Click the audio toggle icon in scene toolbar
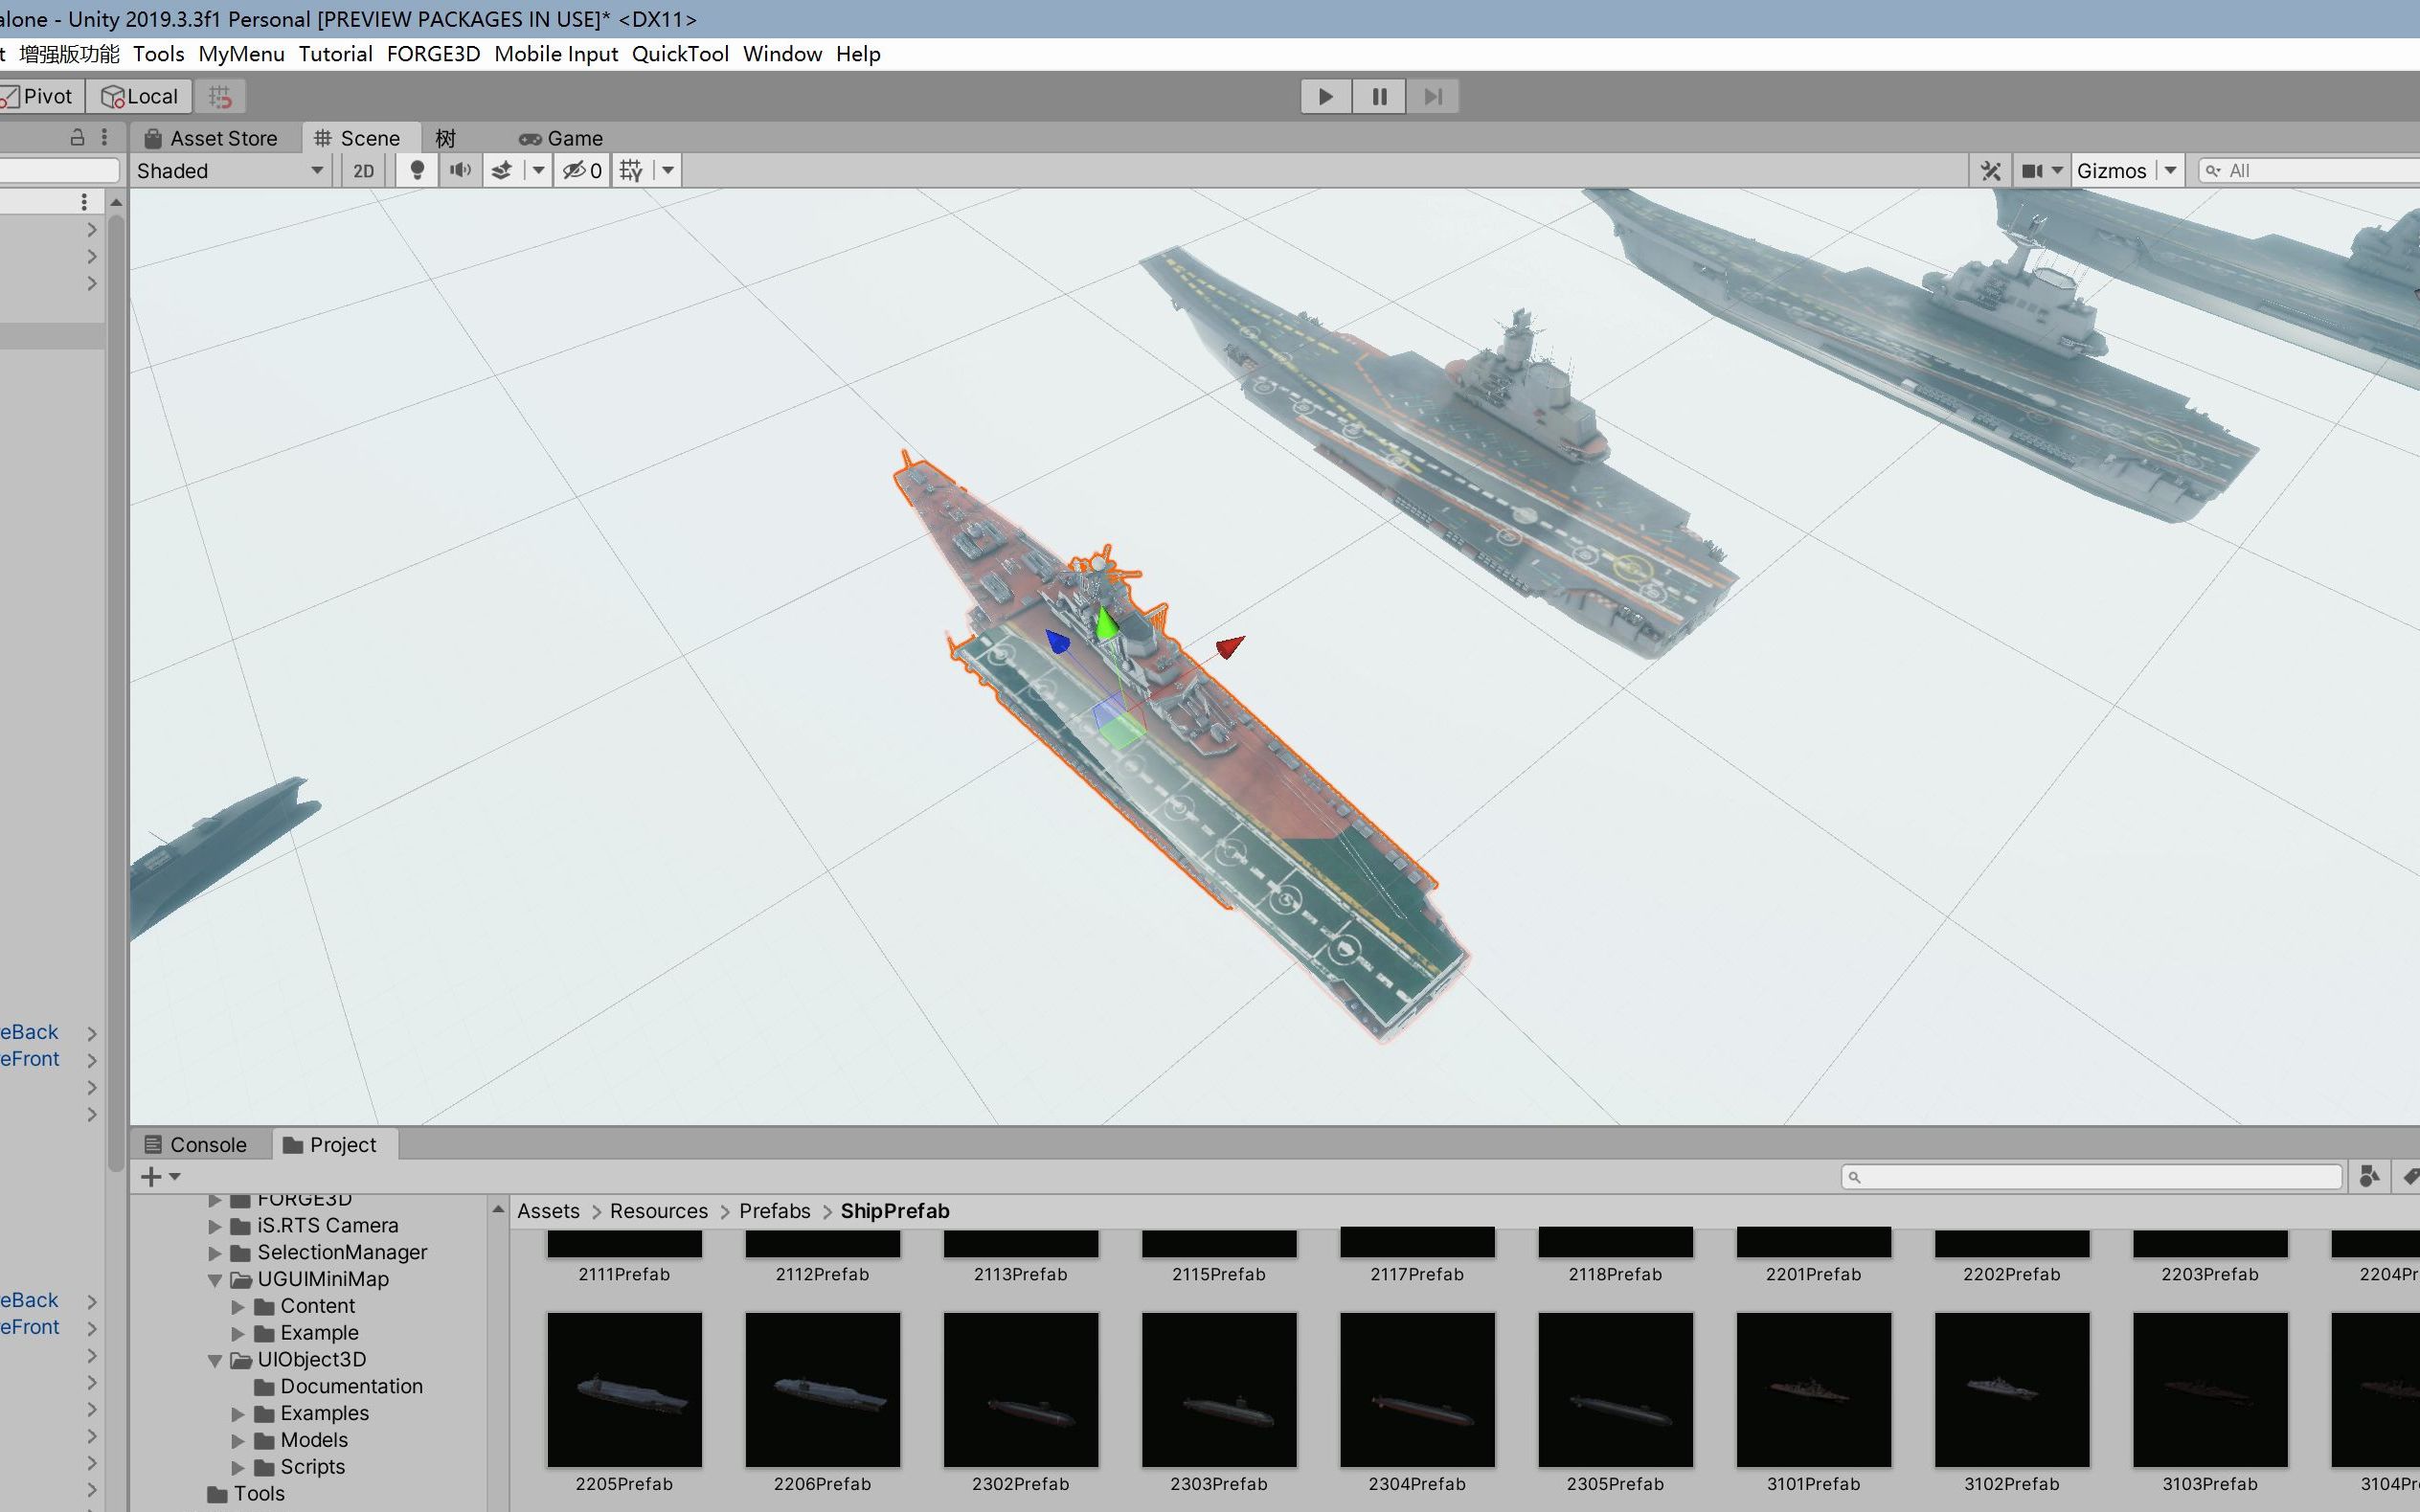Image resolution: width=2420 pixels, height=1512 pixels. tap(460, 169)
